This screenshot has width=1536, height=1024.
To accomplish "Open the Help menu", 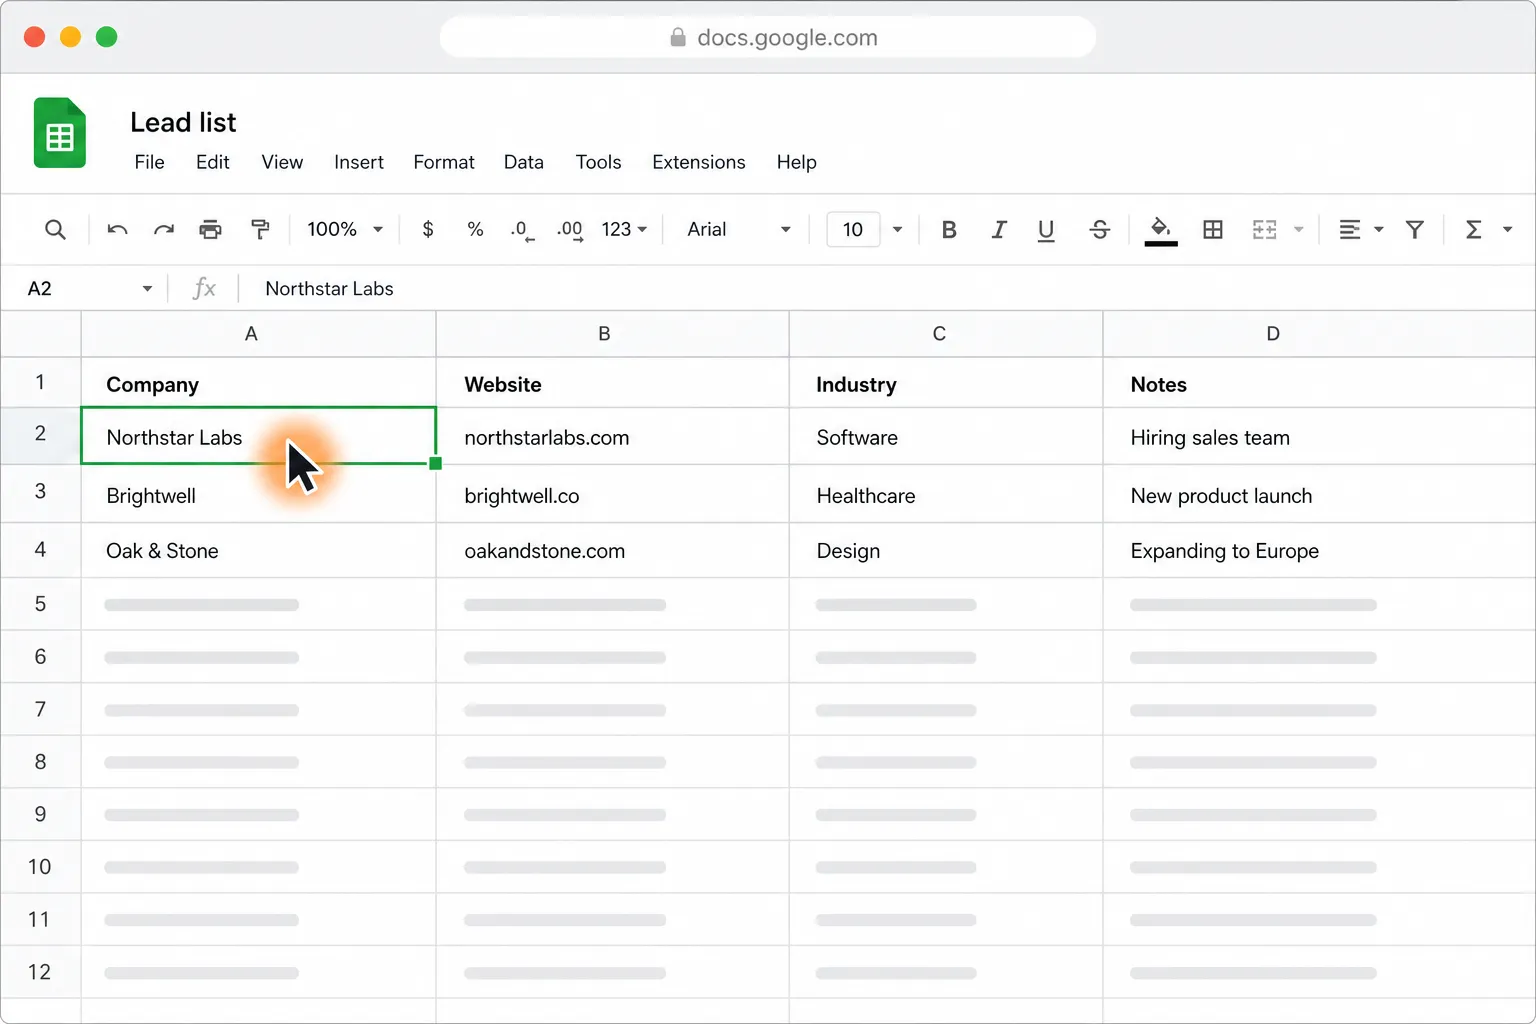I will click(x=797, y=162).
